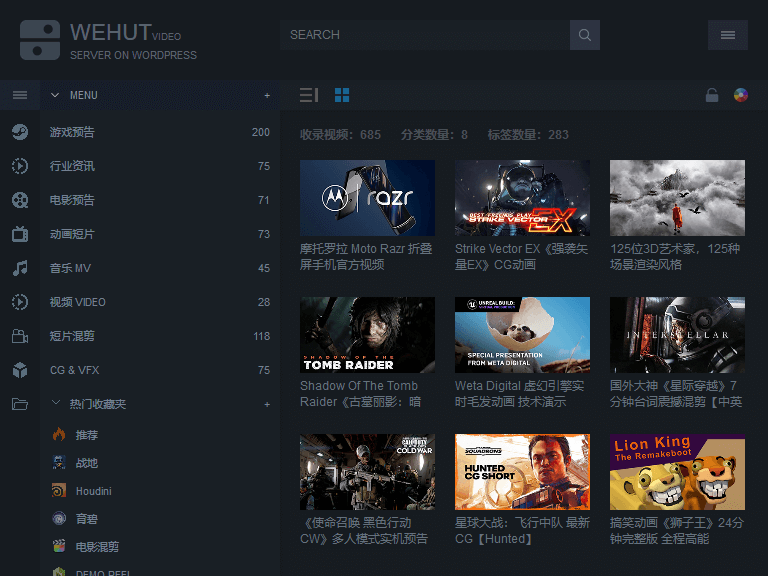Open the 视频 VIDEO category
Image resolution: width=768 pixels, height=576 pixels.
tap(160, 302)
